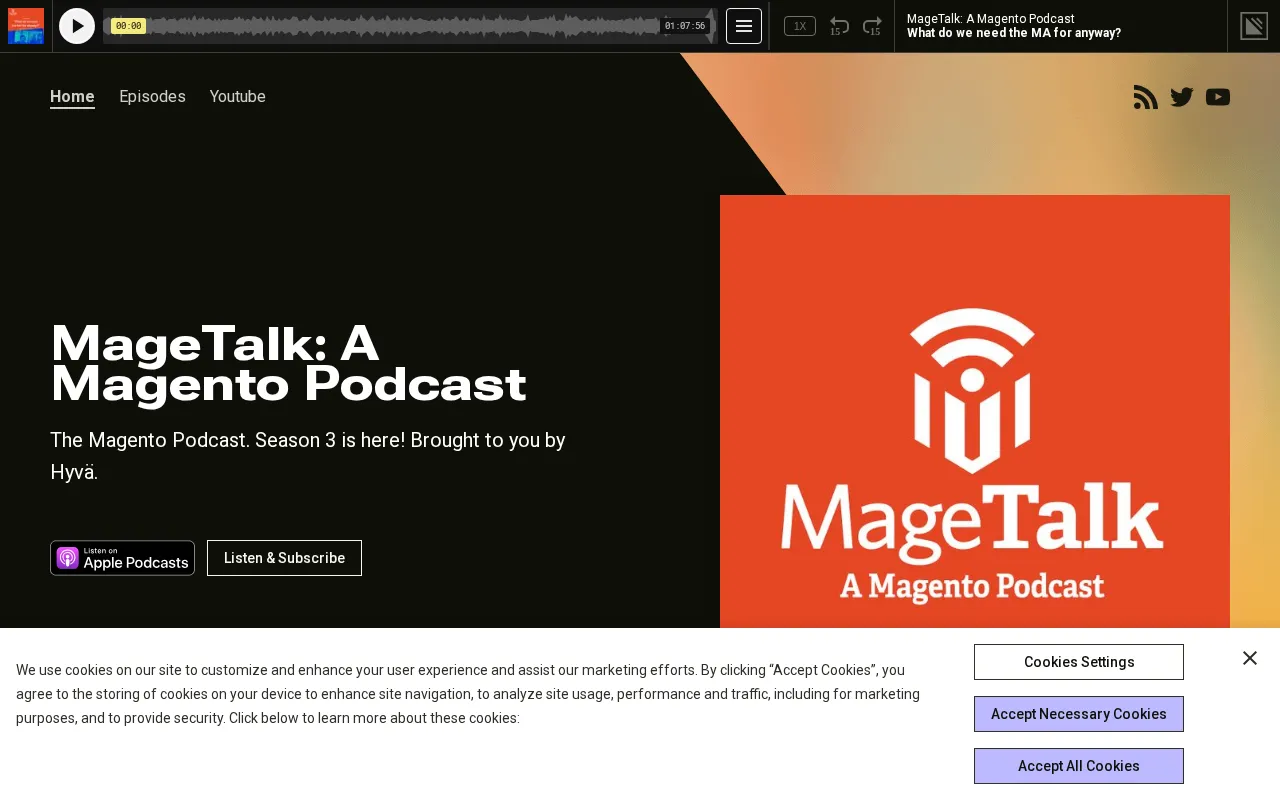
Task: Click the 01:07:56 duration label
Action: pyautogui.click(x=685, y=26)
